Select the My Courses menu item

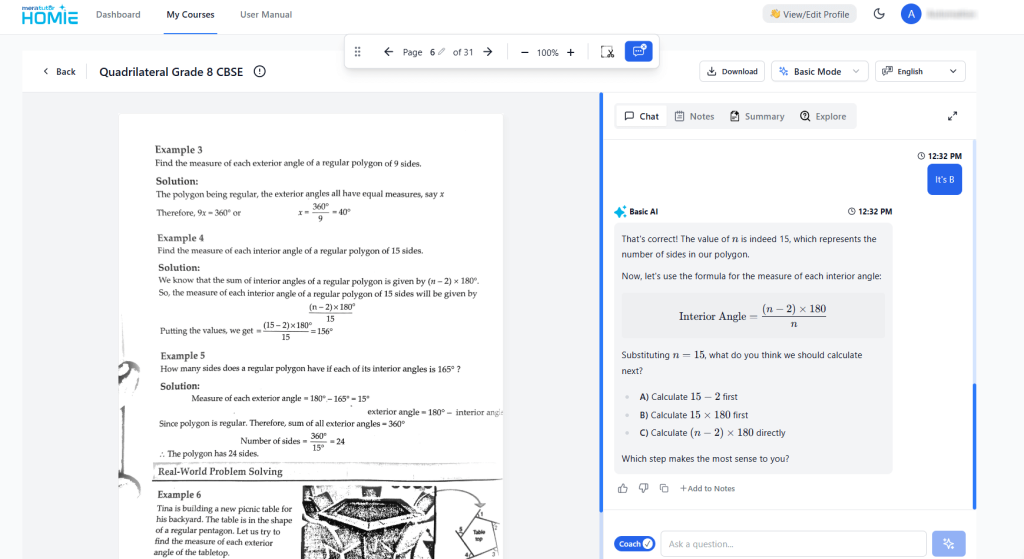click(190, 14)
